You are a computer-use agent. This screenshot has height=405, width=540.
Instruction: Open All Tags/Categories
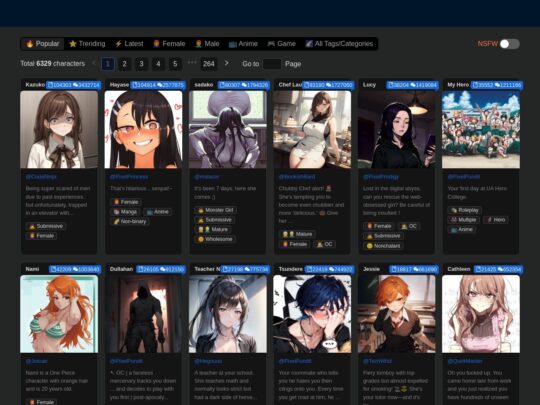click(339, 44)
